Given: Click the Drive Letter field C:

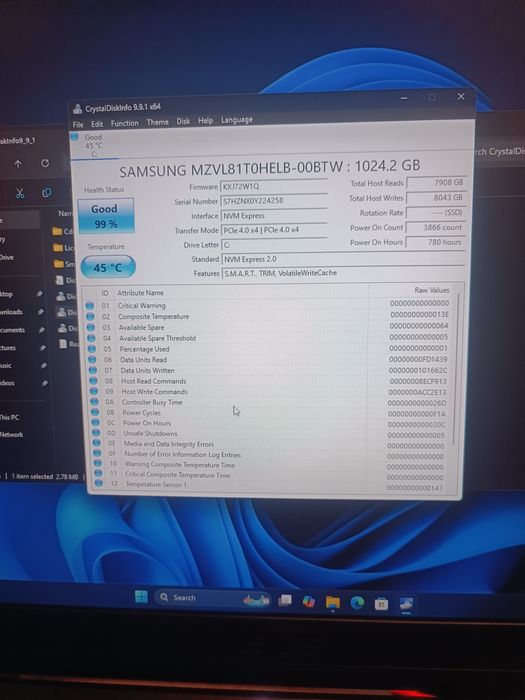Looking at the screenshot, I should 274,245.
